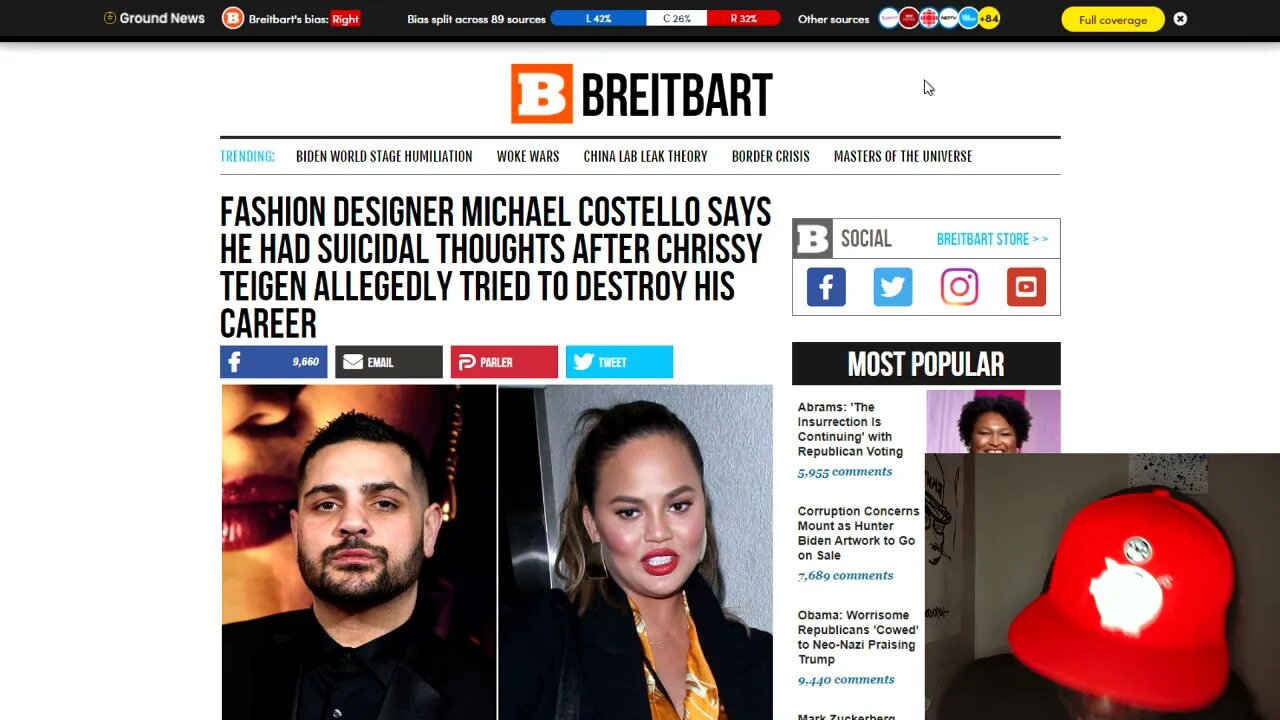
Task: Tweet this article
Action: click(619, 362)
